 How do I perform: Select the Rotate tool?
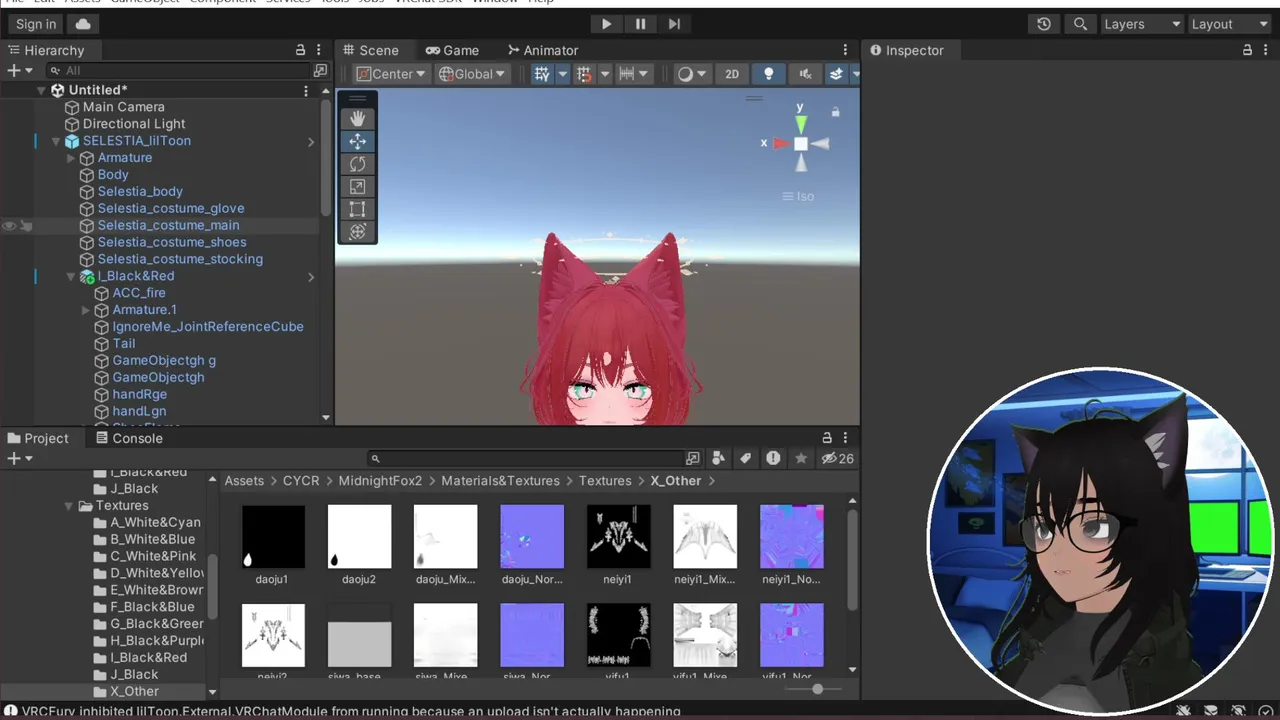coord(357,164)
